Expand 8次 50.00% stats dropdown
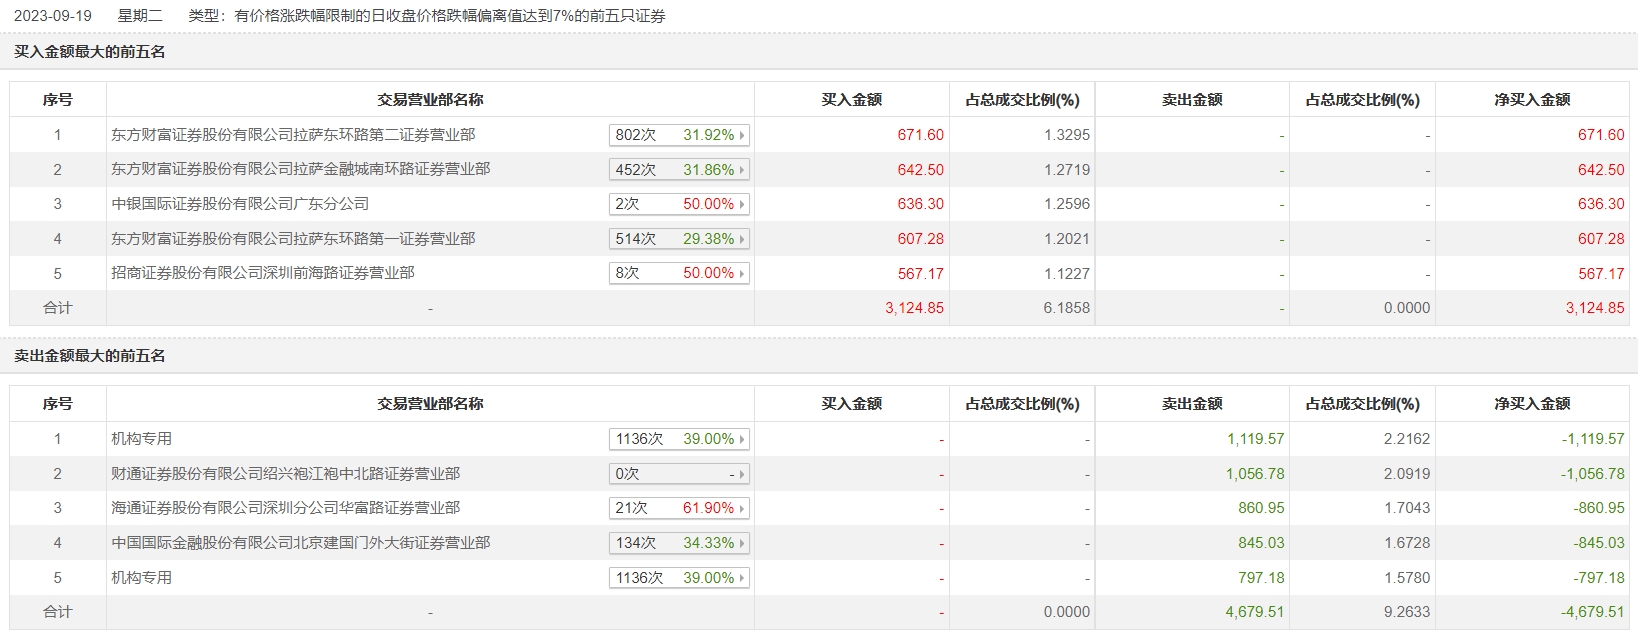 point(679,273)
